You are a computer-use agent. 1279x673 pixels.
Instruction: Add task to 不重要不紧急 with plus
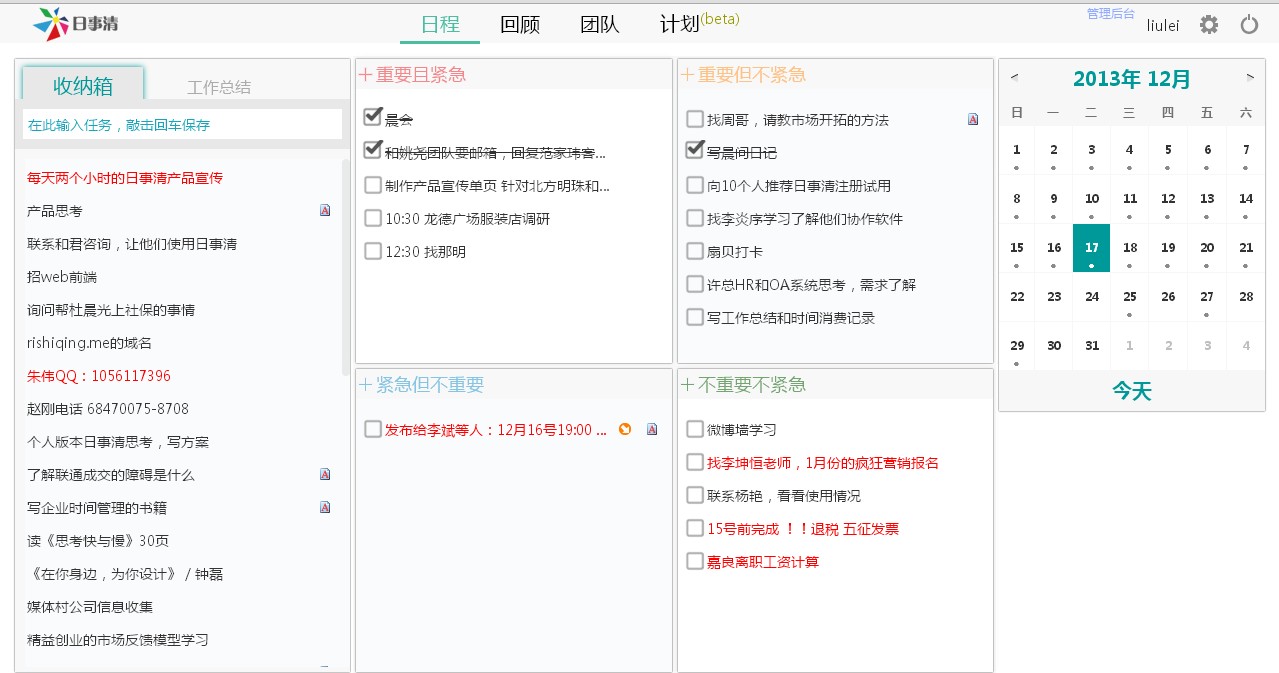point(687,385)
